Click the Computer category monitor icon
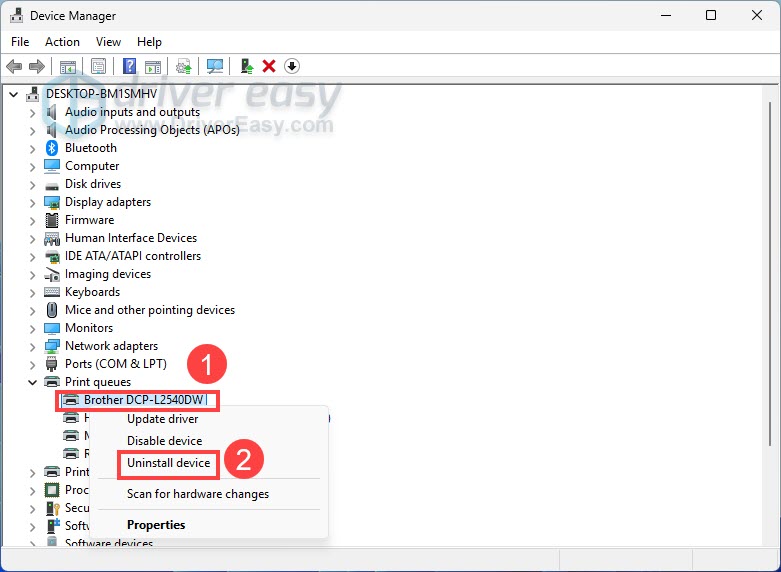 52,166
